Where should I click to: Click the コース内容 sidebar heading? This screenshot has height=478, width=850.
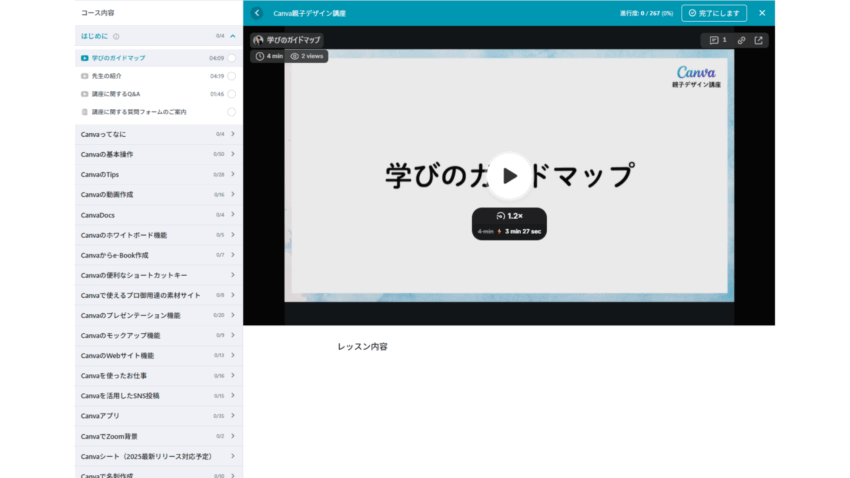[x=98, y=12]
